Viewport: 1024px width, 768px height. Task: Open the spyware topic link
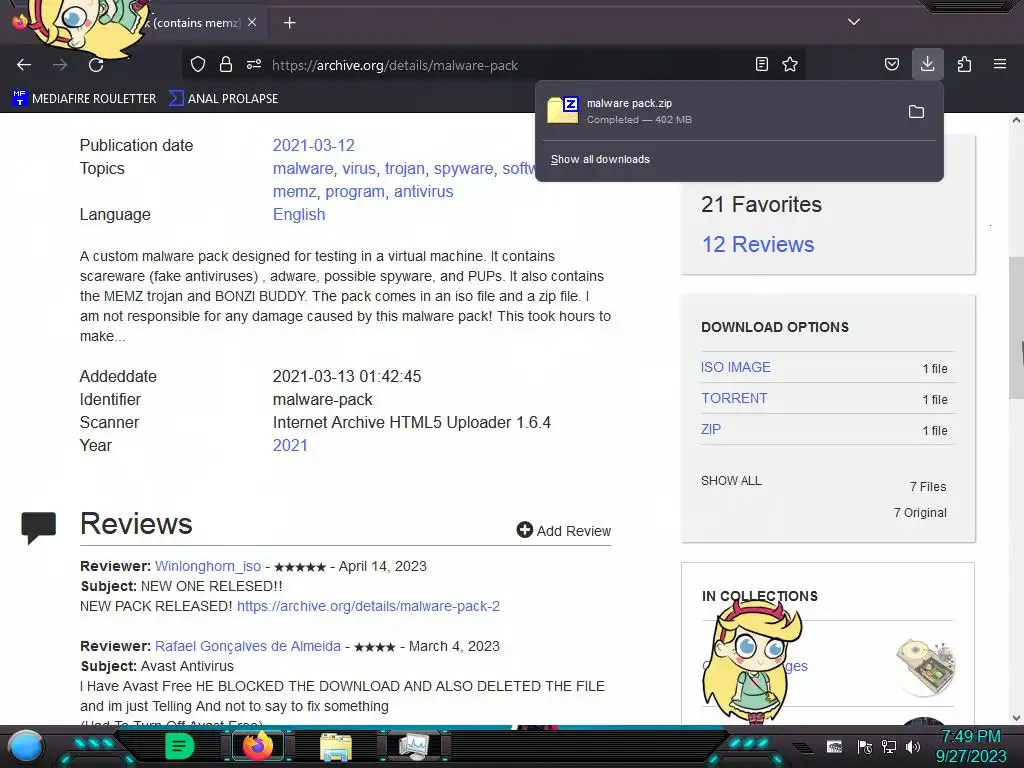tap(464, 168)
